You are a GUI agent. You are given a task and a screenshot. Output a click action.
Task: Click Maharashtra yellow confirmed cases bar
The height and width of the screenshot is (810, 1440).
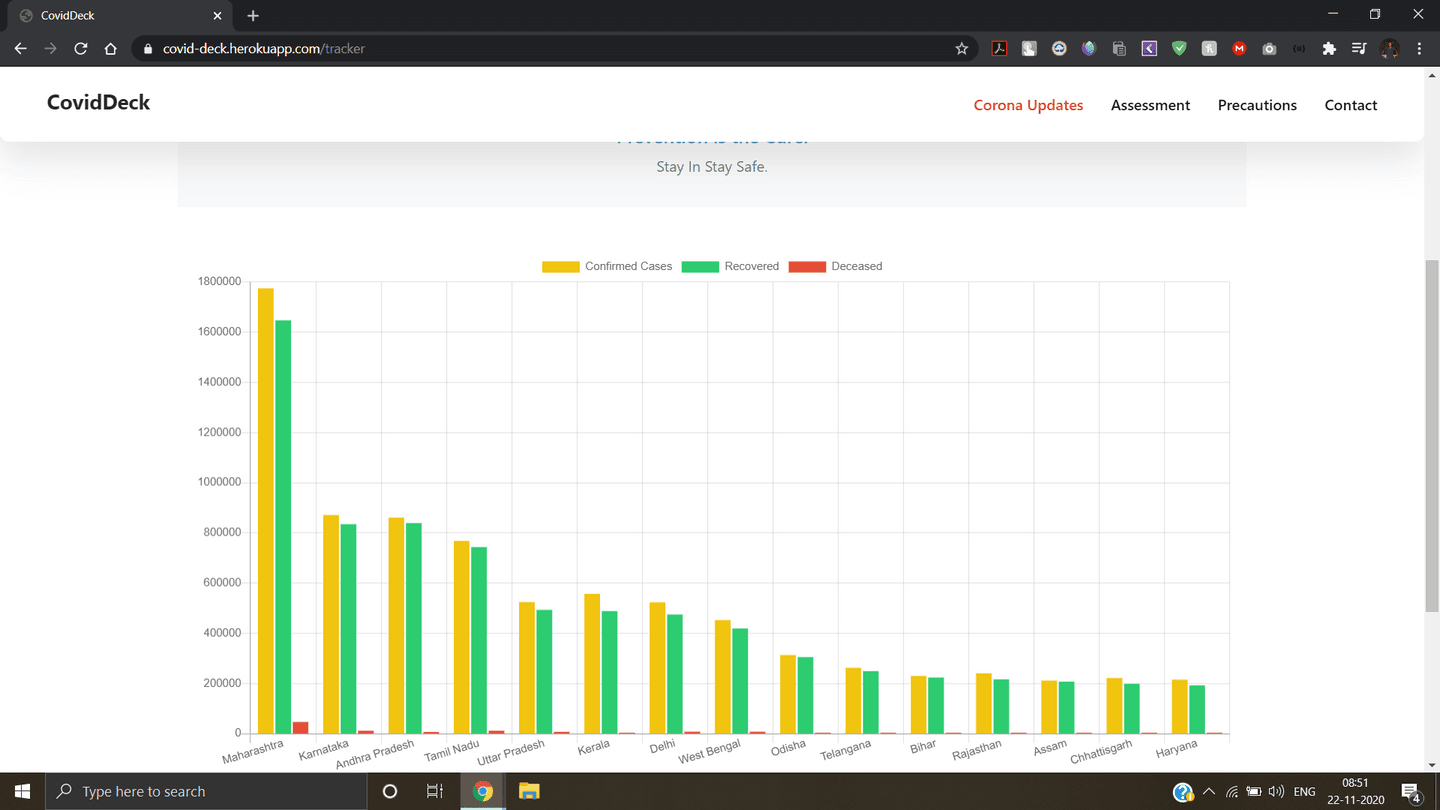pos(266,511)
